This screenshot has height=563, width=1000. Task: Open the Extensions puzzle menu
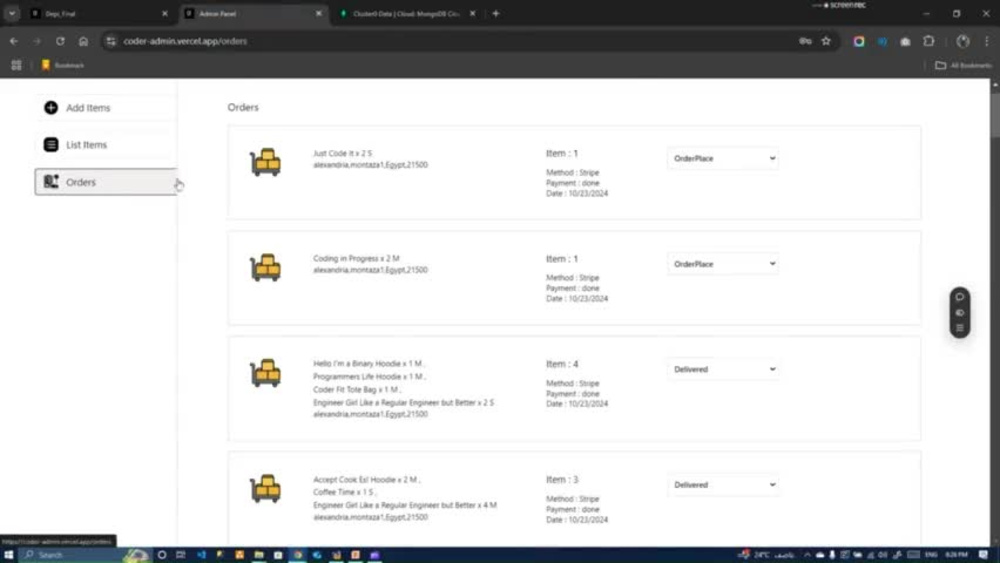click(x=929, y=41)
